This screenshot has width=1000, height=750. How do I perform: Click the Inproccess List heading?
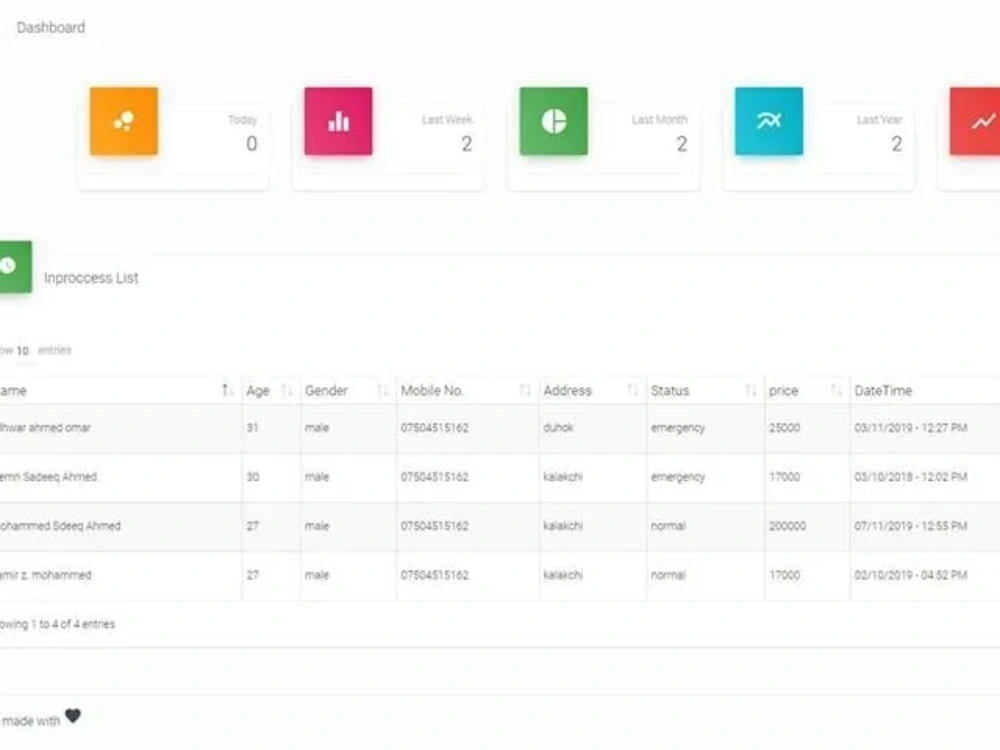point(91,278)
